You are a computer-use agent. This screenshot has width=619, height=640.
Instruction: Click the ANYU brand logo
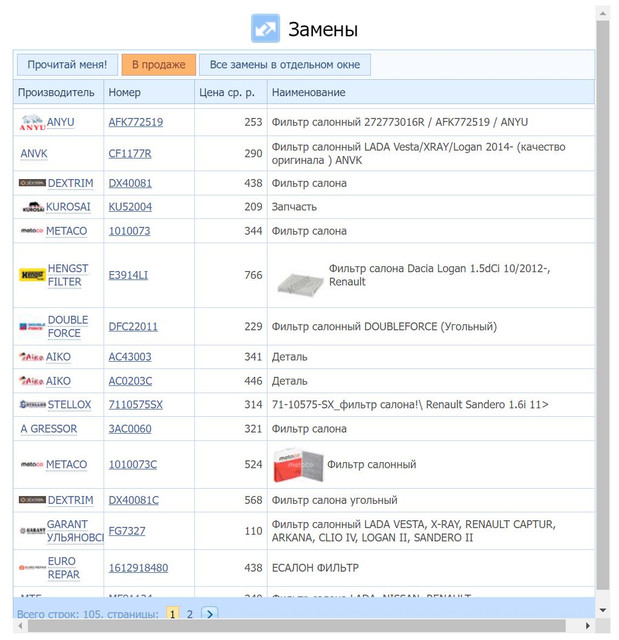pyautogui.click(x=32, y=122)
